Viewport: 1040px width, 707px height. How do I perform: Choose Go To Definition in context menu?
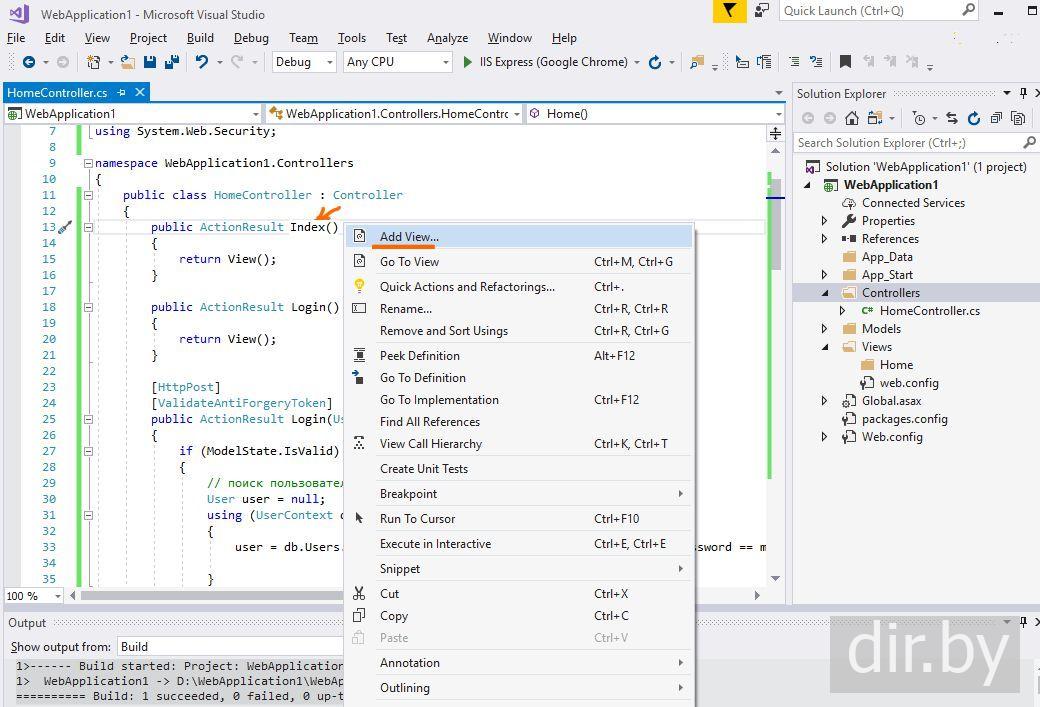tap(422, 378)
